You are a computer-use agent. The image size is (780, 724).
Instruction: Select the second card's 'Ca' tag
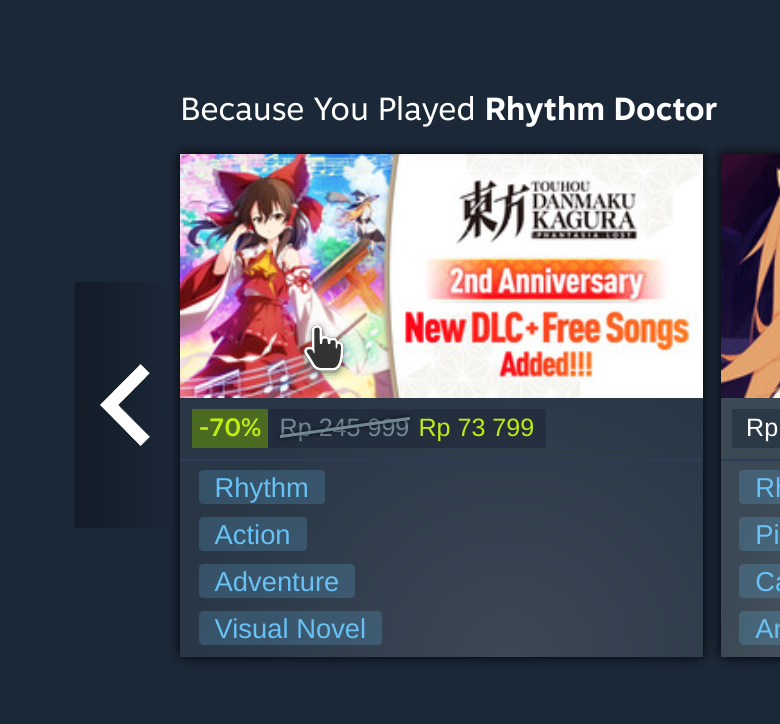click(760, 581)
